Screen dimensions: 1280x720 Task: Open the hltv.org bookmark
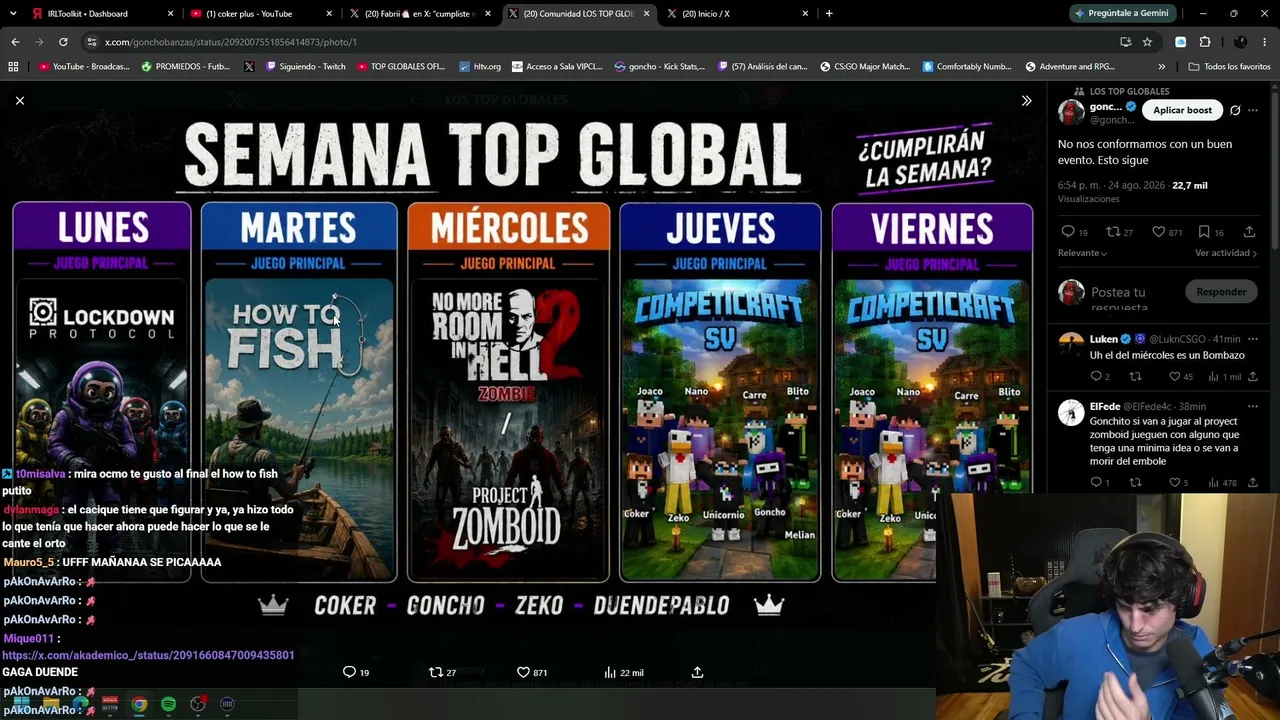480,67
